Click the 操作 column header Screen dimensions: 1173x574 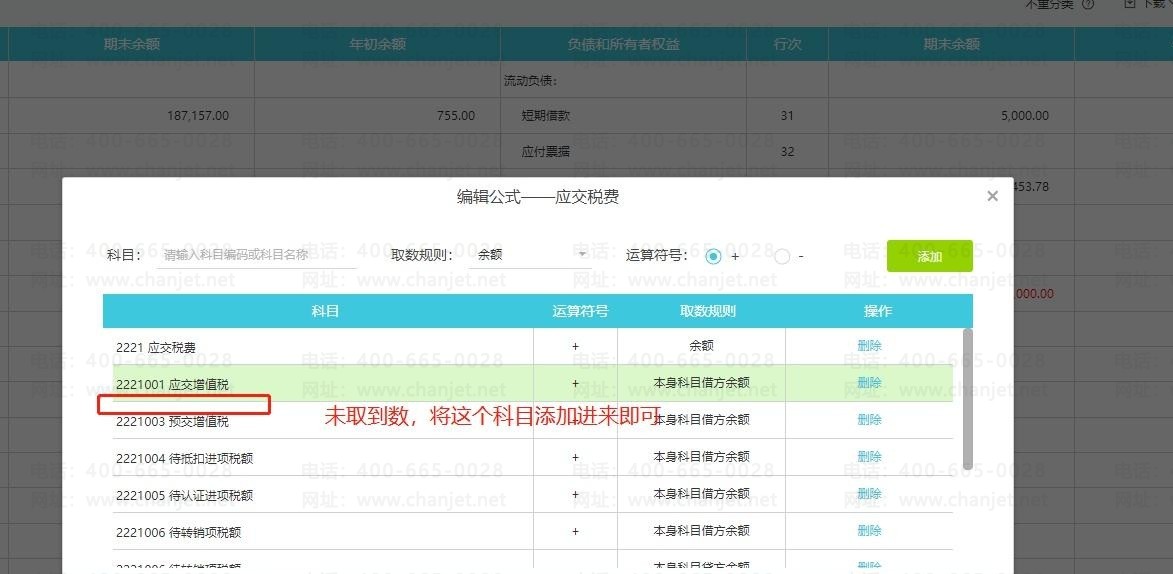pyautogui.click(x=878, y=311)
